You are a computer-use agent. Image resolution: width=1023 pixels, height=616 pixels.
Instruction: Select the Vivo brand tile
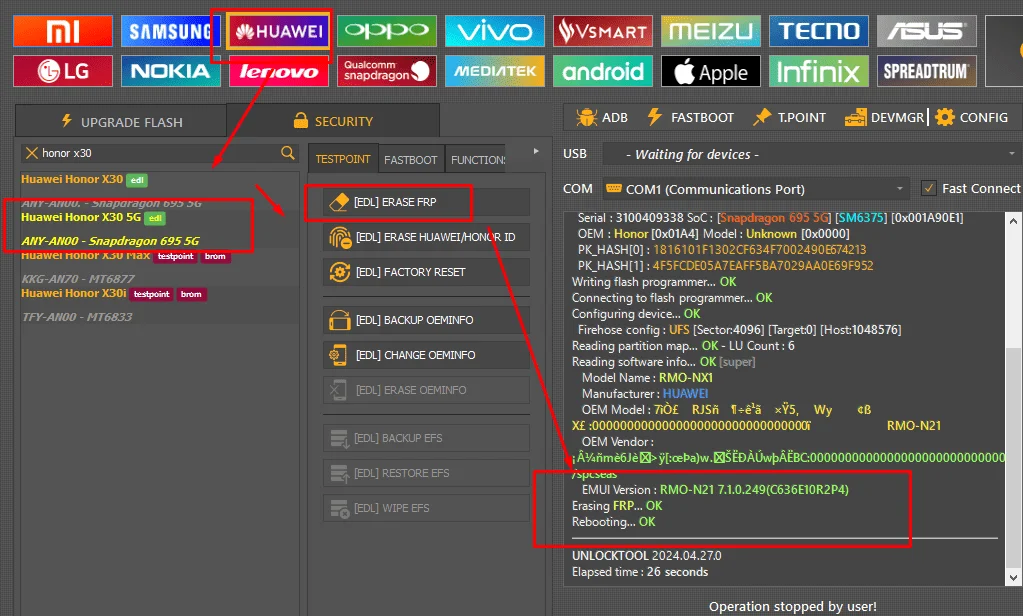(x=495, y=31)
